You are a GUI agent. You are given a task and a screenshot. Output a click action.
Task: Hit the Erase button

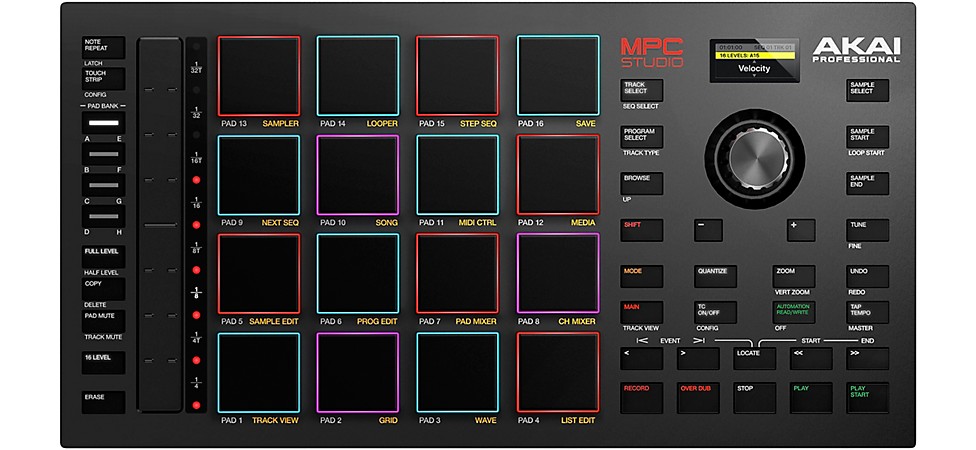click(103, 402)
